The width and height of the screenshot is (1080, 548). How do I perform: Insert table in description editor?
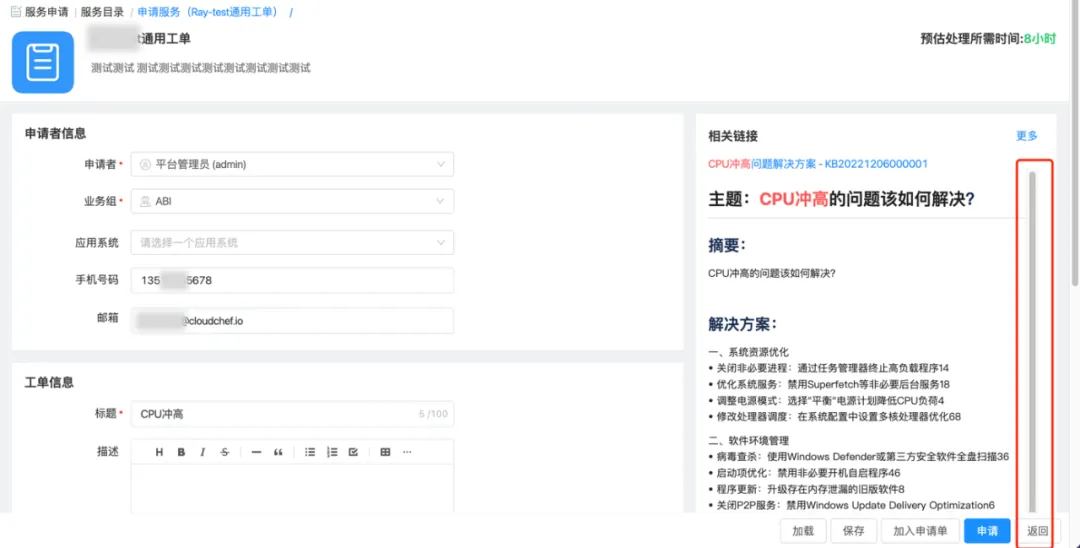coord(385,452)
